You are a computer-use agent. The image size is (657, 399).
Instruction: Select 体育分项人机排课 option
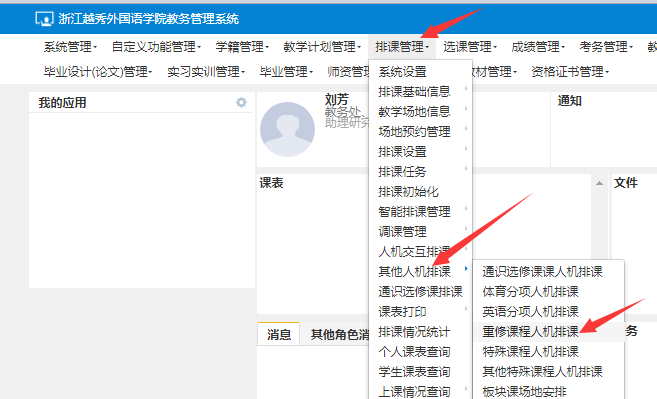(x=530, y=292)
